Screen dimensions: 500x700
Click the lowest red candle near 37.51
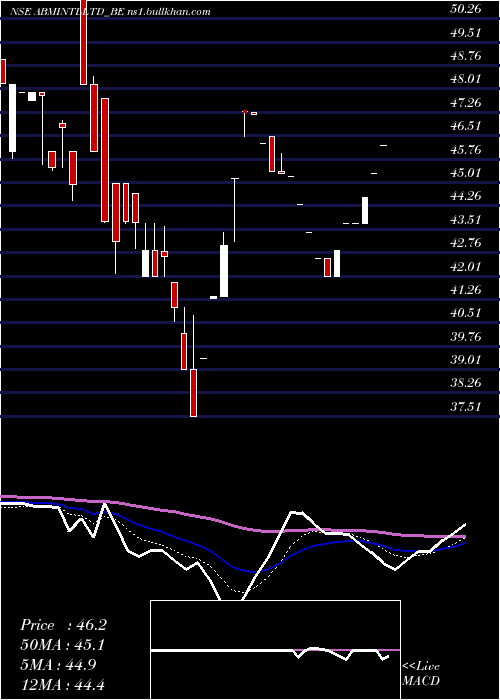click(x=193, y=392)
